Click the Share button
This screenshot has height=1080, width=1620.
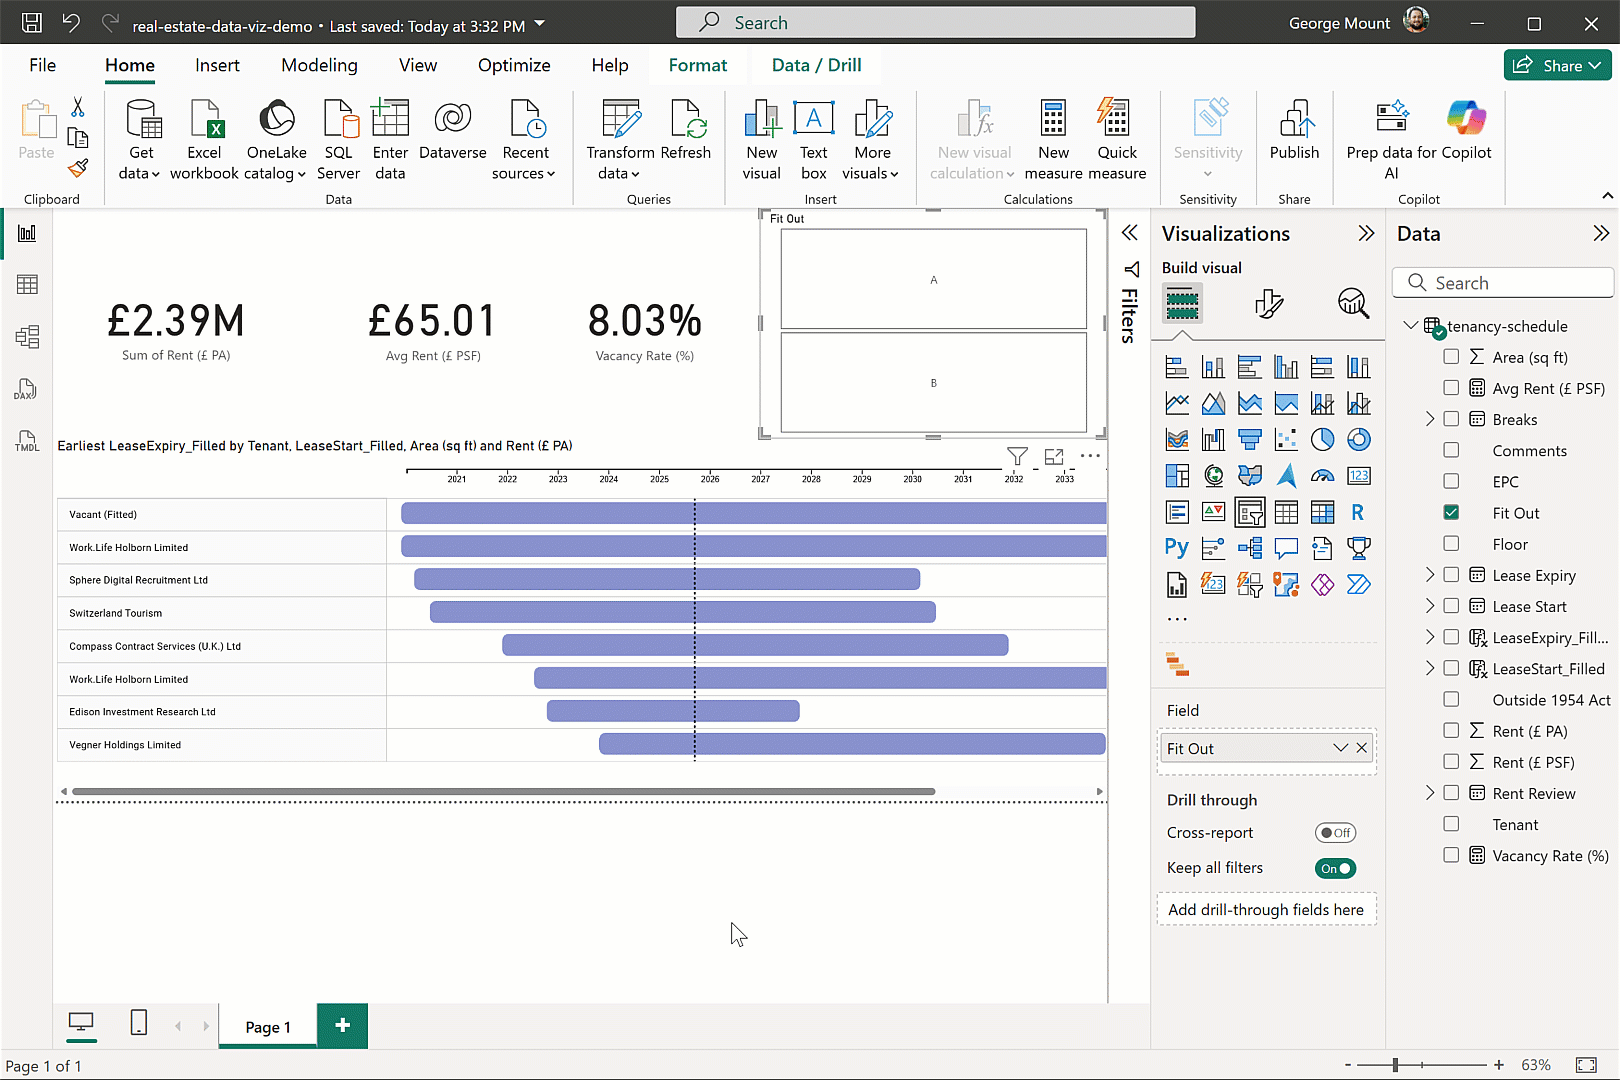point(1557,65)
